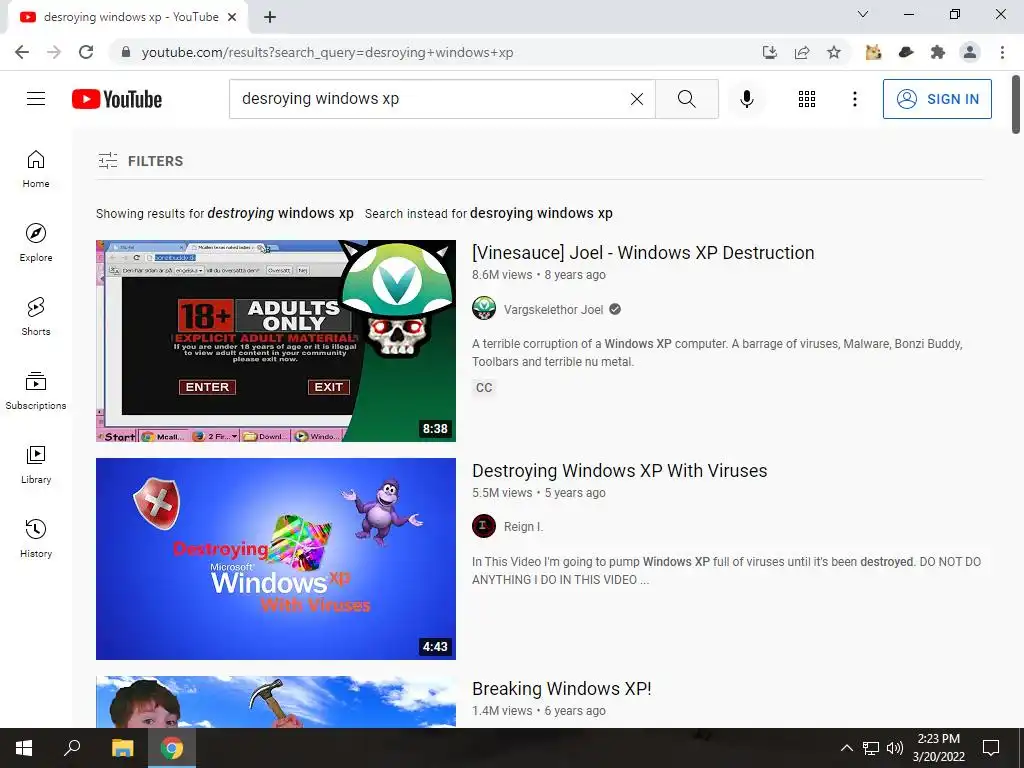The image size is (1024, 768).
Task: Open YouTube settings three-dot menu
Action: [854, 99]
